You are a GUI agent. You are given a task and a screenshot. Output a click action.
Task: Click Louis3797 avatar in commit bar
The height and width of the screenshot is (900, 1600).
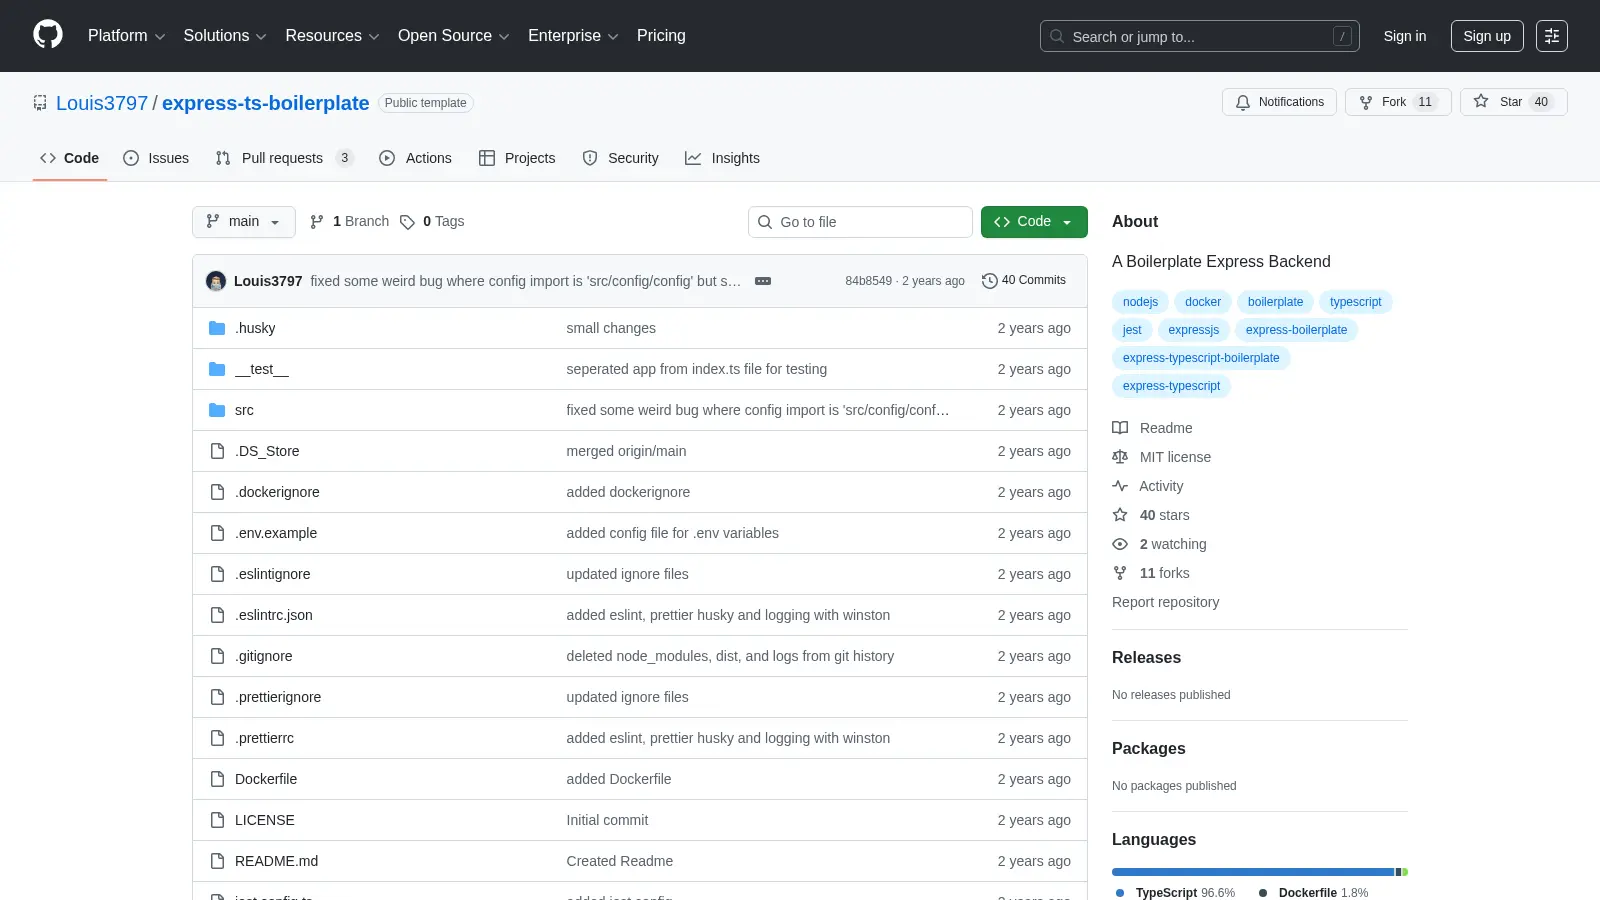216,281
